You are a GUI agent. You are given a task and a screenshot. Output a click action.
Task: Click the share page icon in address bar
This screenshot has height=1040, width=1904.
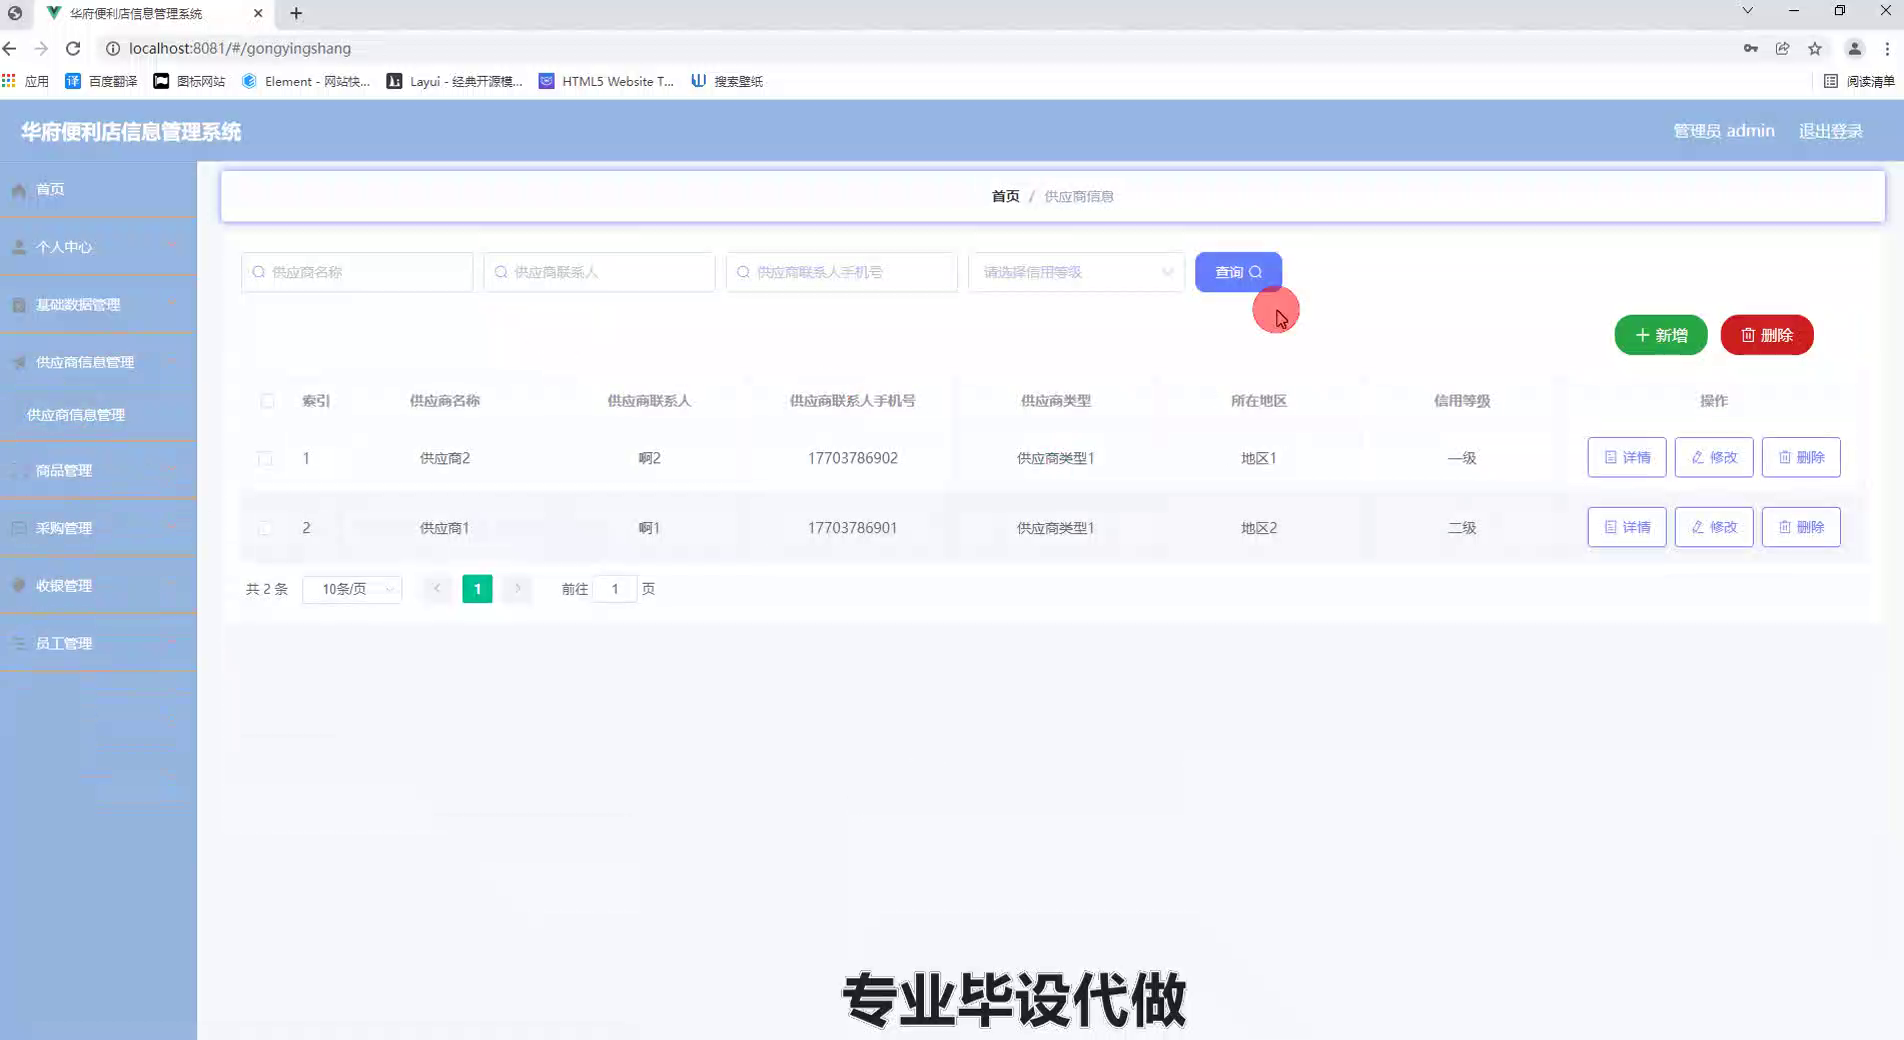(x=1782, y=48)
